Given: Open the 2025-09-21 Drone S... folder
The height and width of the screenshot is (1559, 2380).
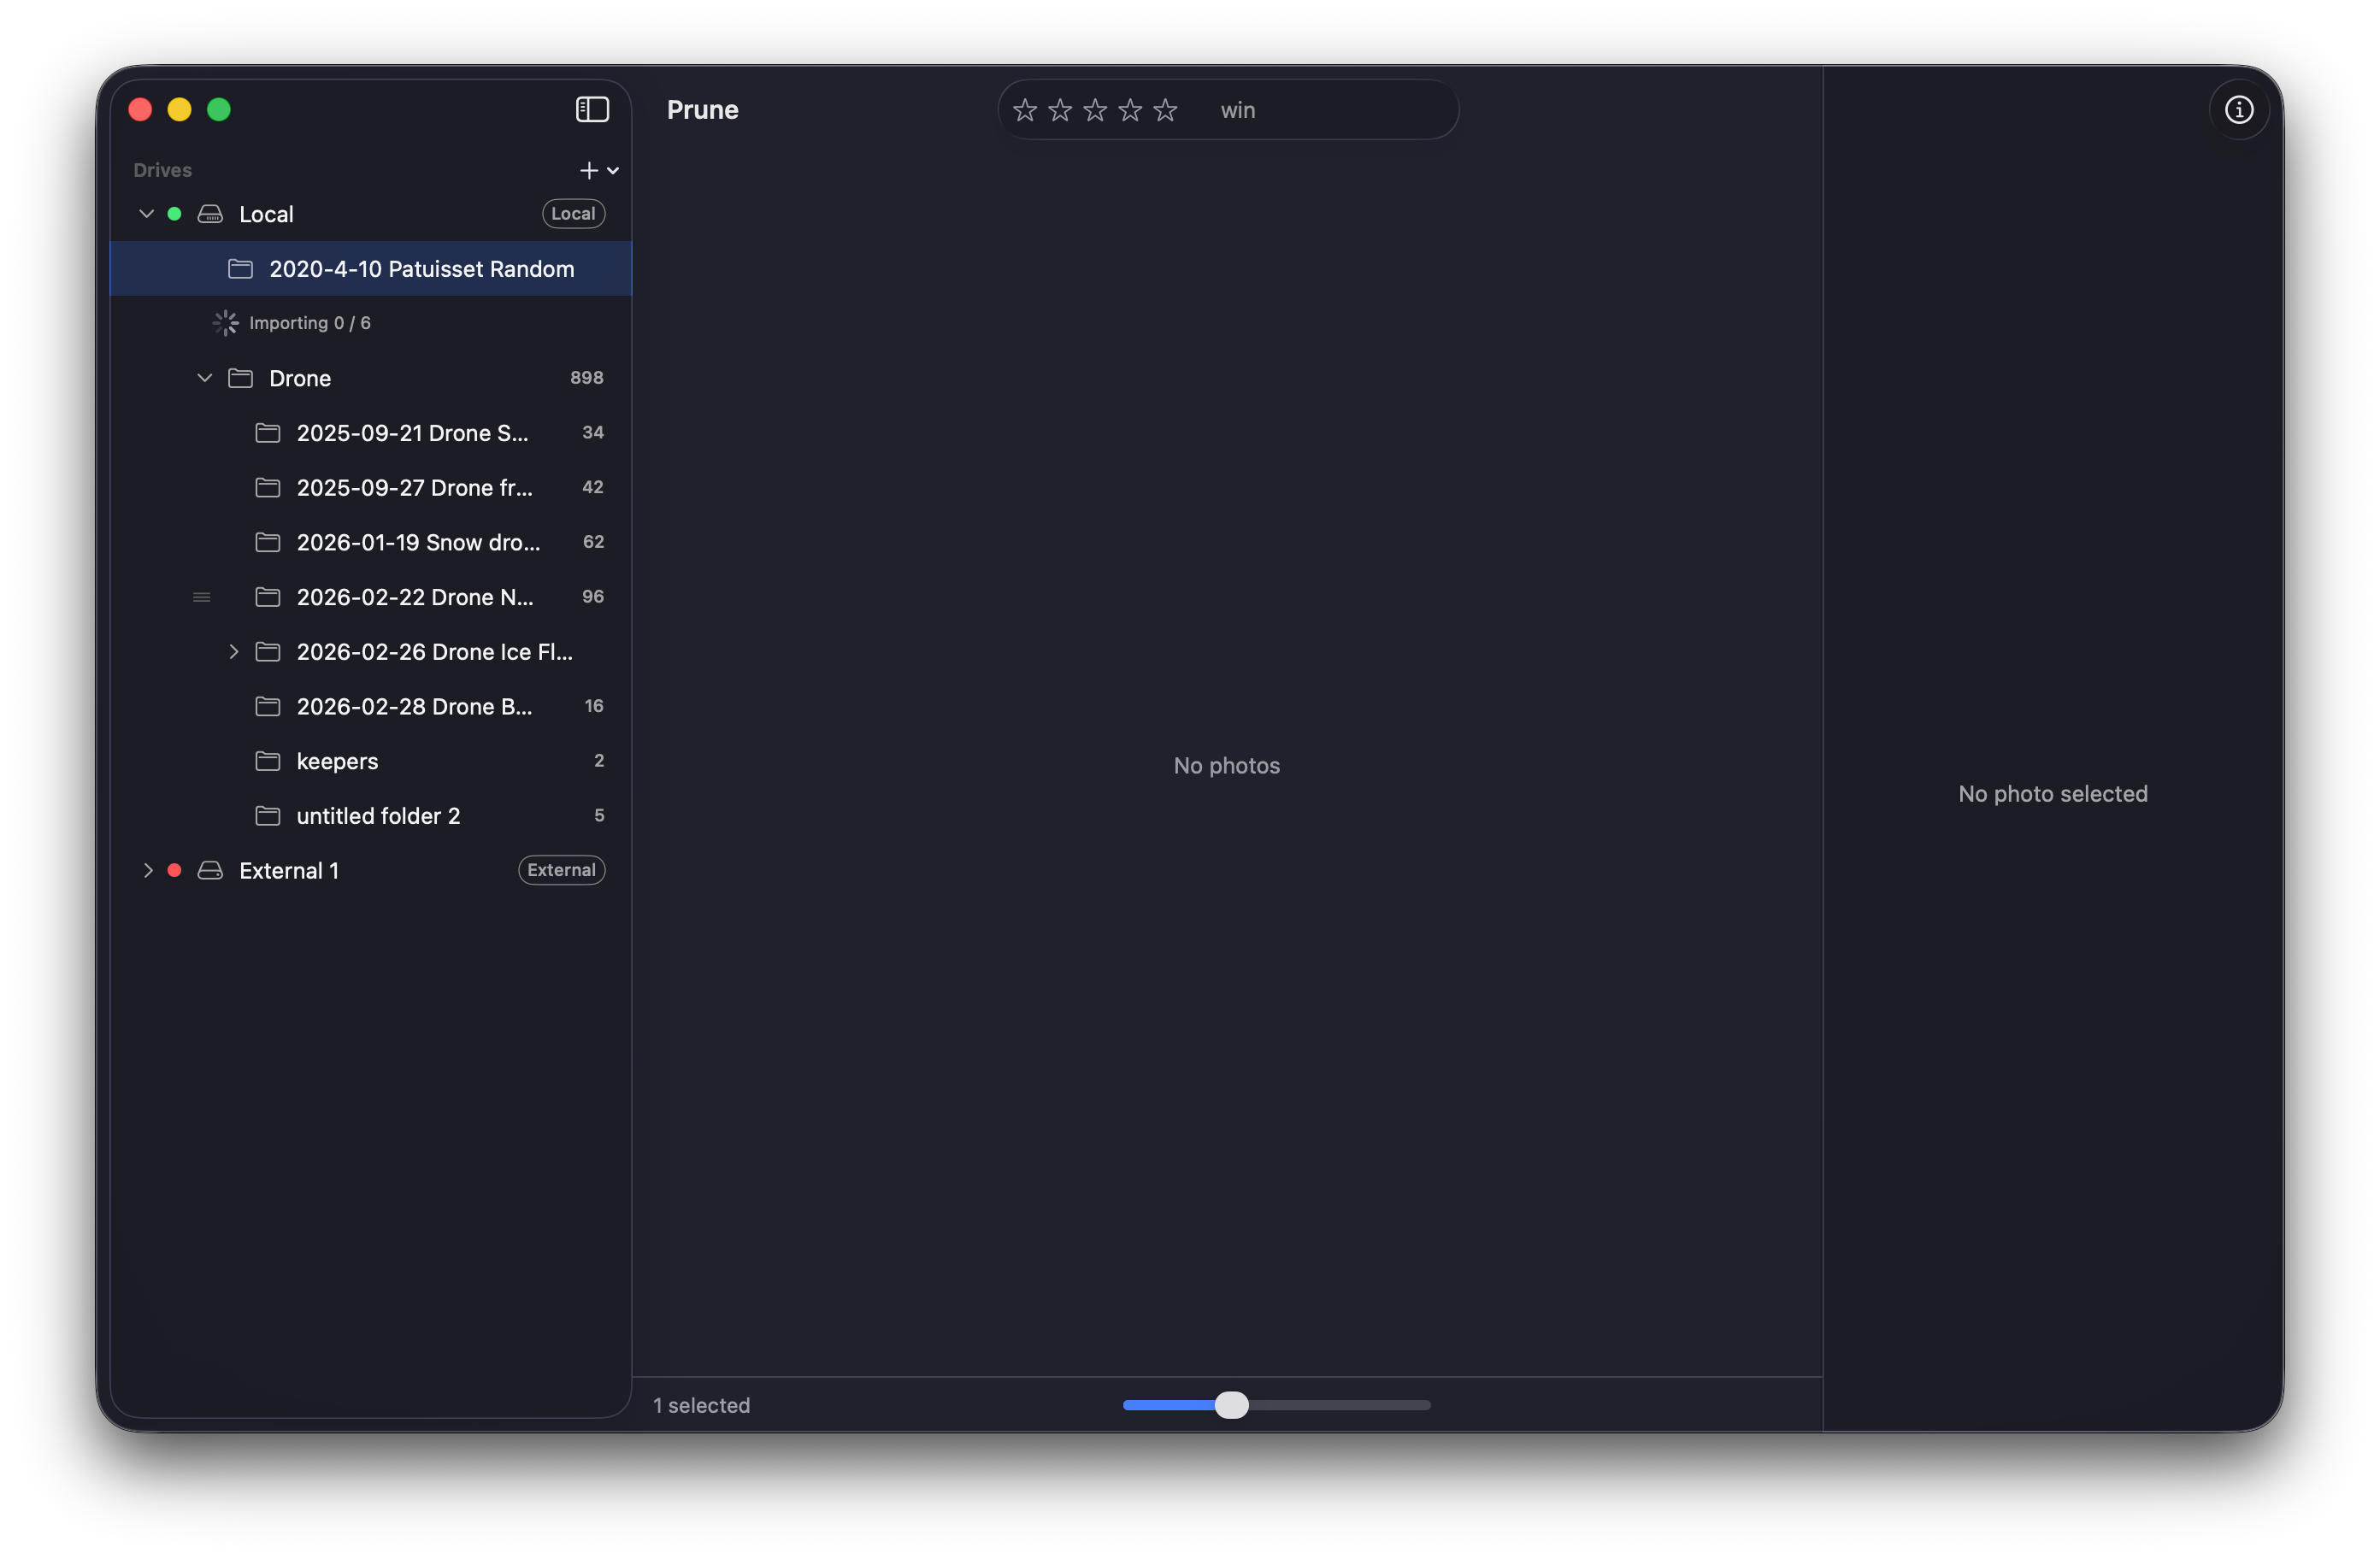Looking at the screenshot, I should (x=371, y=433).
